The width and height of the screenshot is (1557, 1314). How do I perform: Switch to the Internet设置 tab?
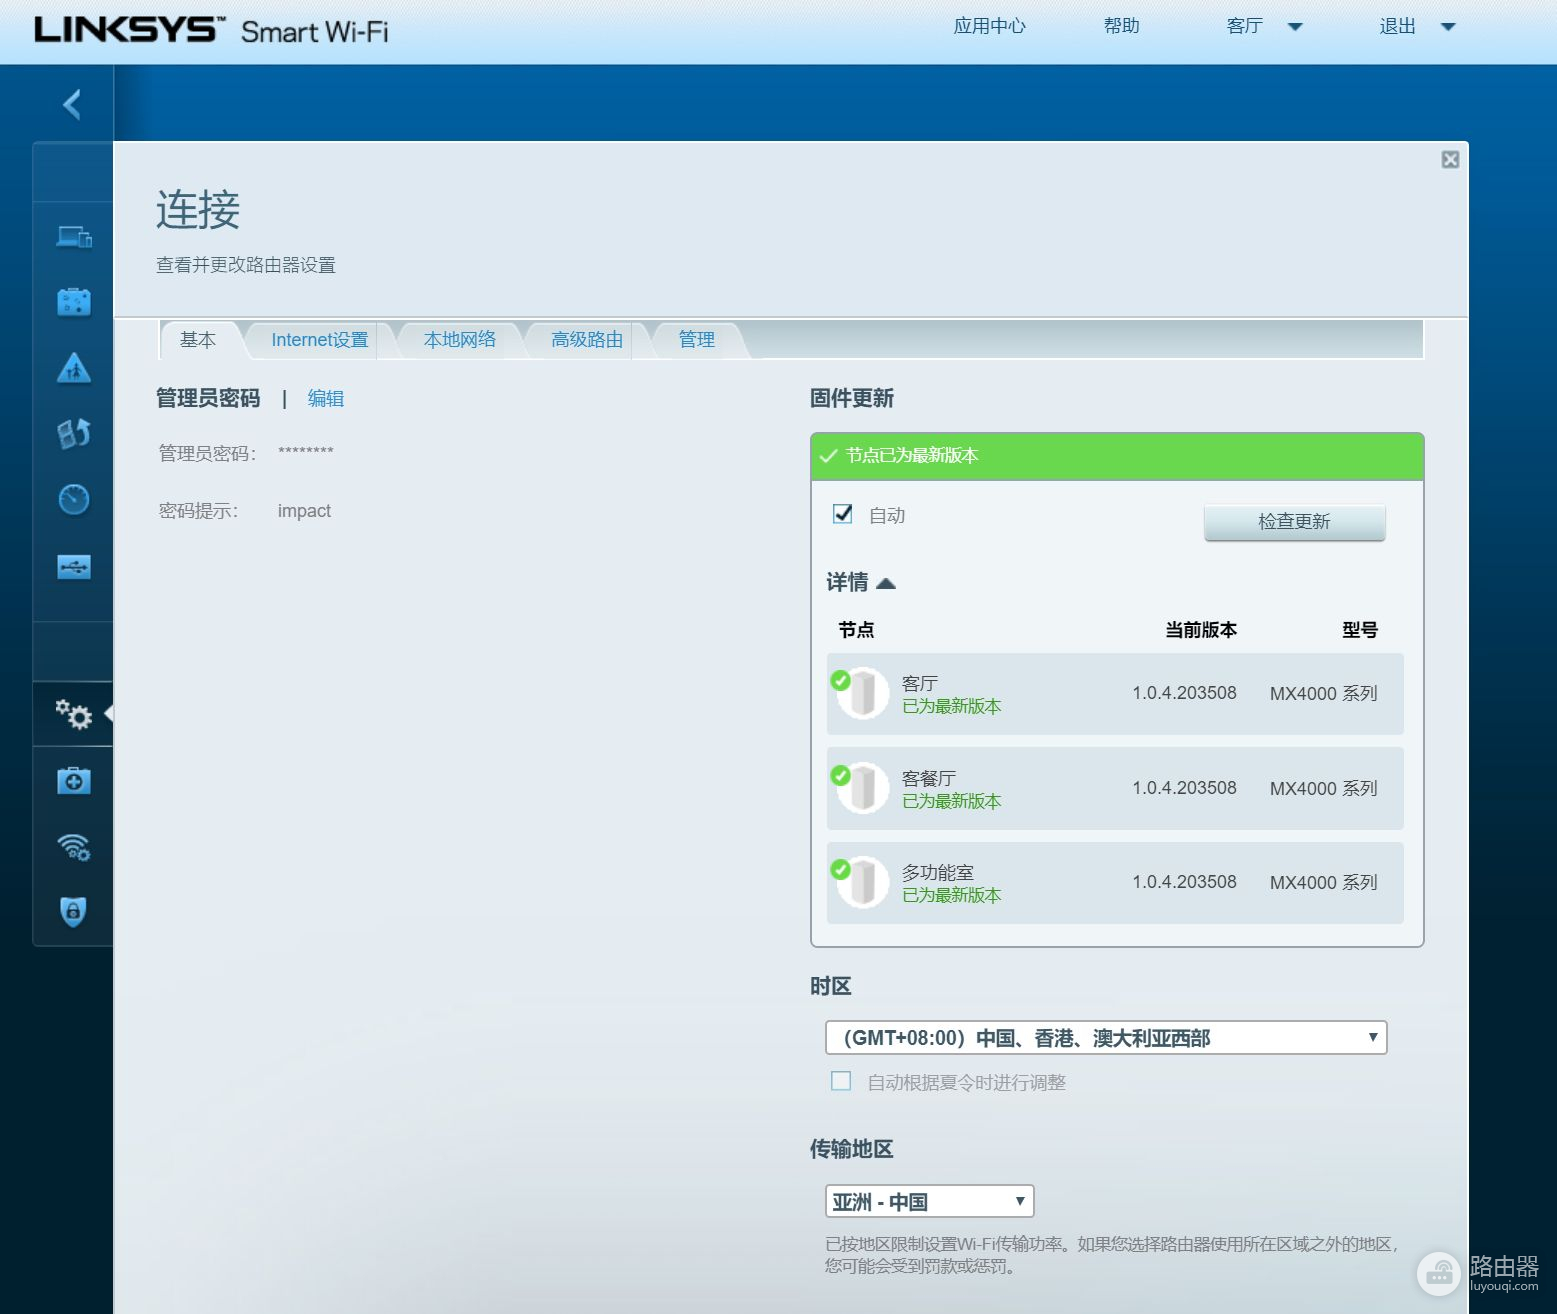319,340
